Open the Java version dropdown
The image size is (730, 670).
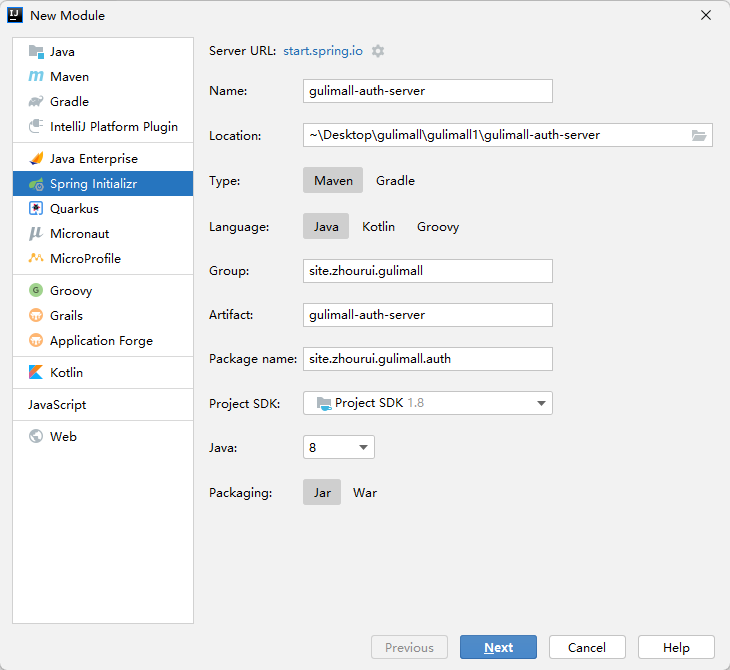click(x=339, y=447)
